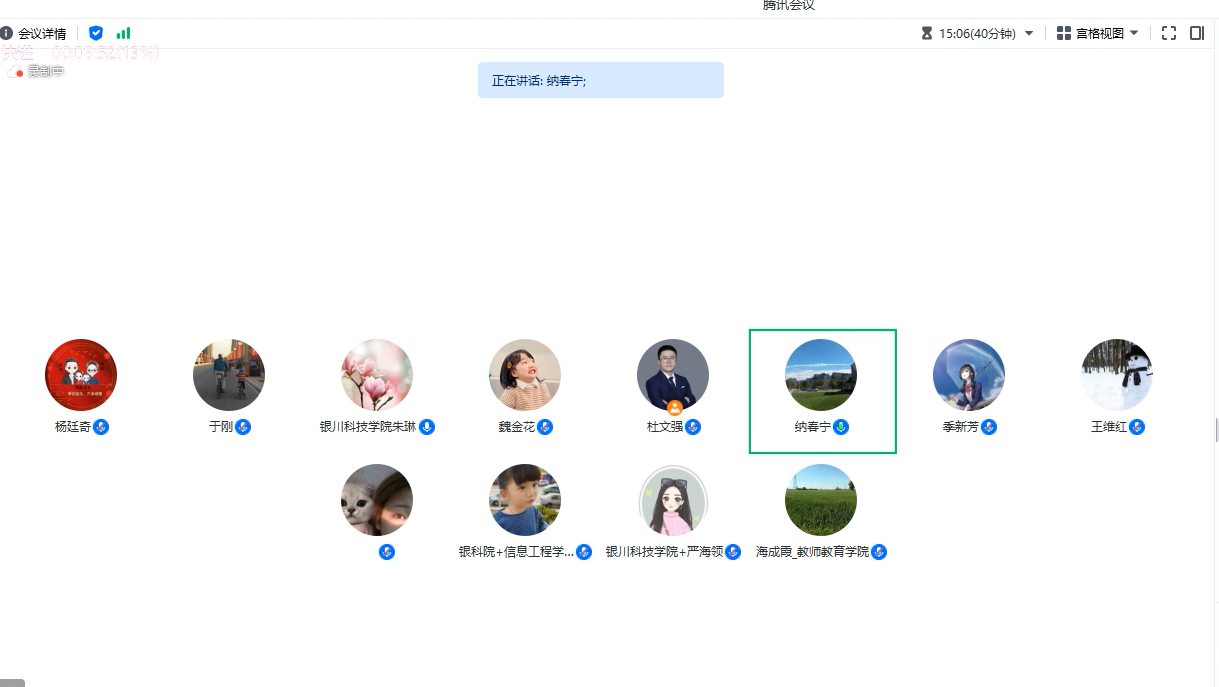This screenshot has width=1219, height=687.
Task: Click the scrollbar handle on the right edge
Action: [x=1216, y=430]
